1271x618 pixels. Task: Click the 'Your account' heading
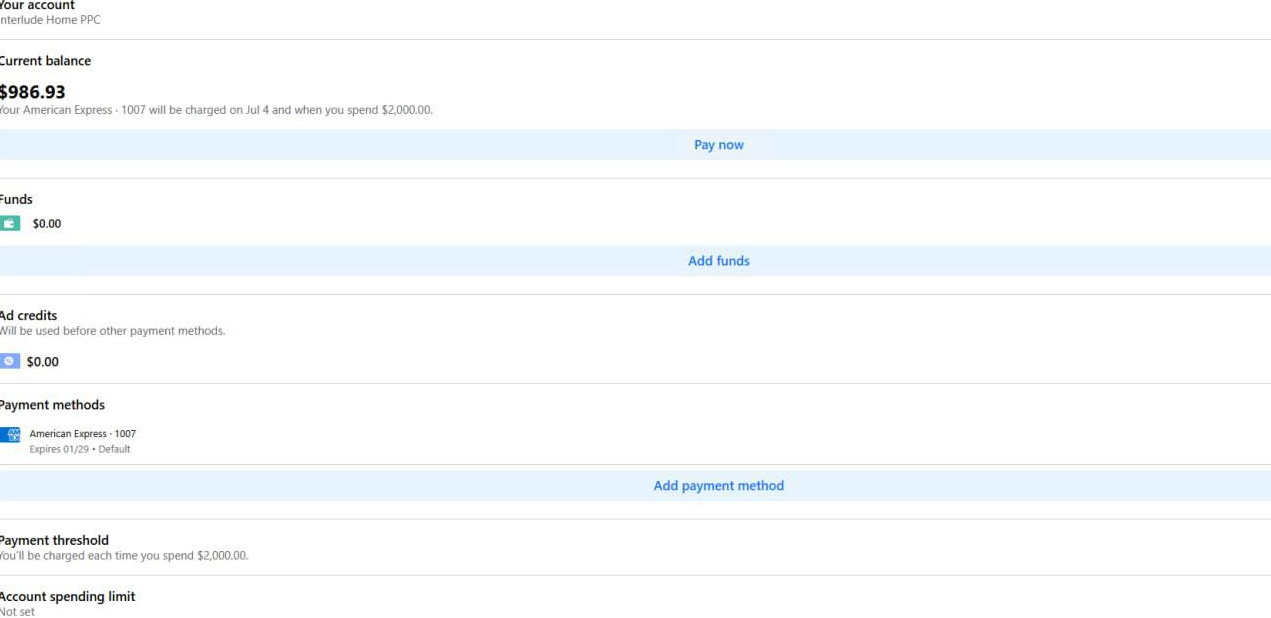click(37, 6)
